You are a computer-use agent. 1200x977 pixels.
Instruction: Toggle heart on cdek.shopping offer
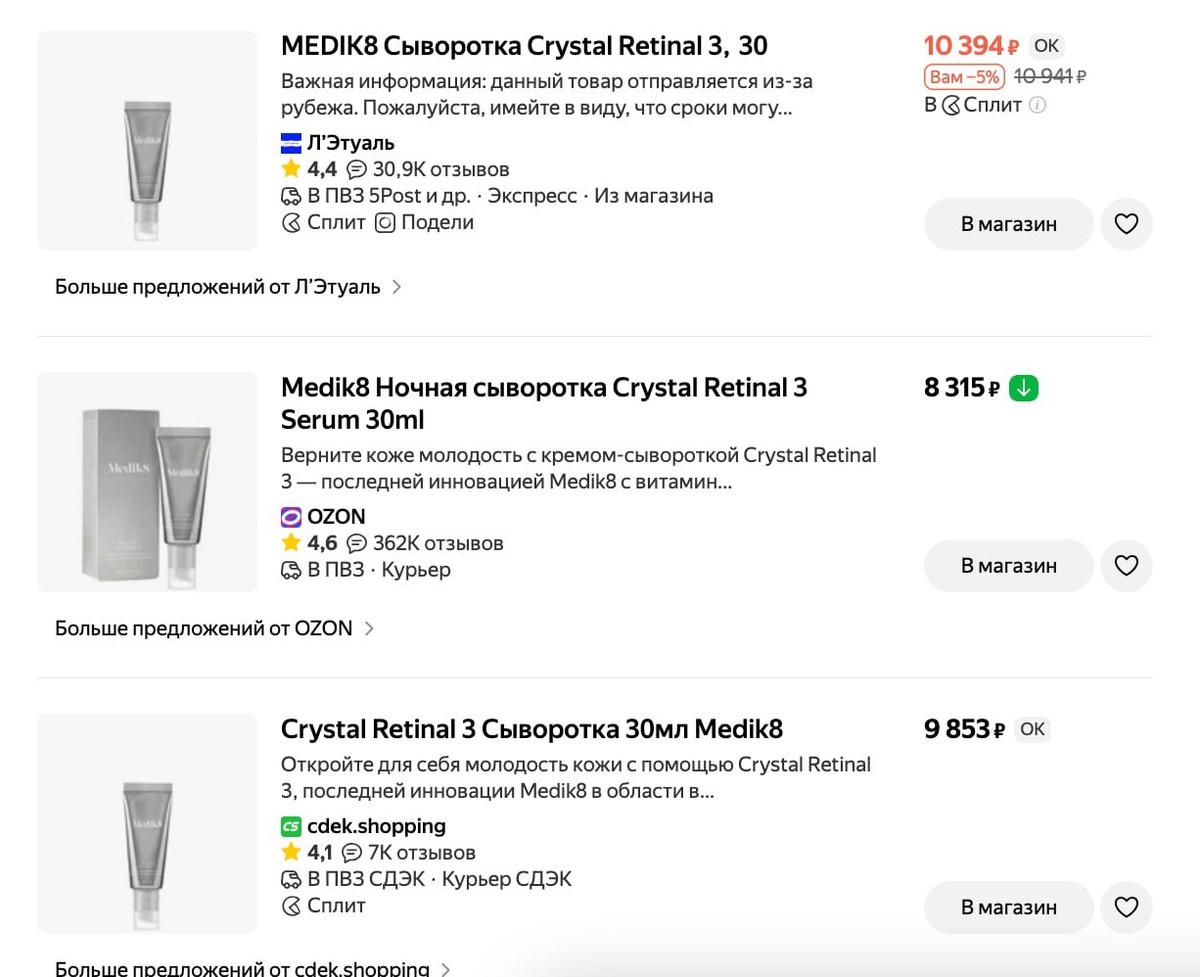click(1126, 907)
